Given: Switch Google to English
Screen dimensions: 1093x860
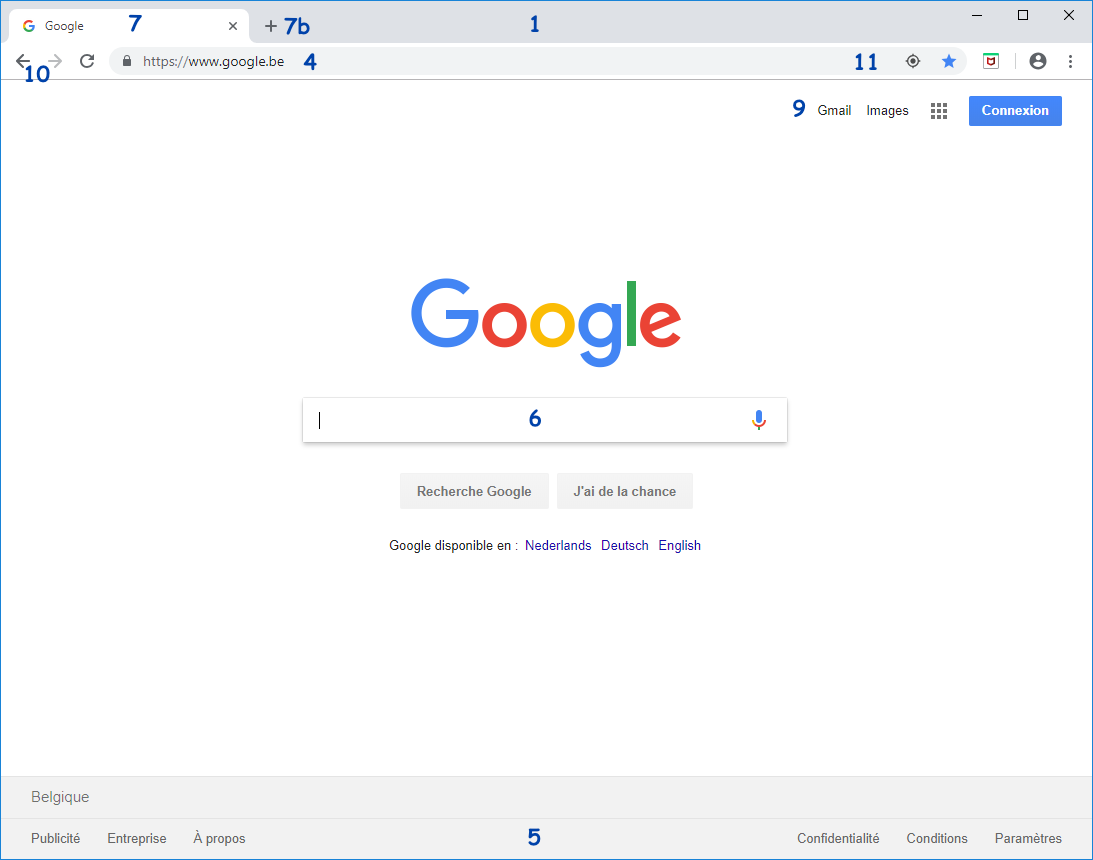Looking at the screenshot, I should coord(680,546).
